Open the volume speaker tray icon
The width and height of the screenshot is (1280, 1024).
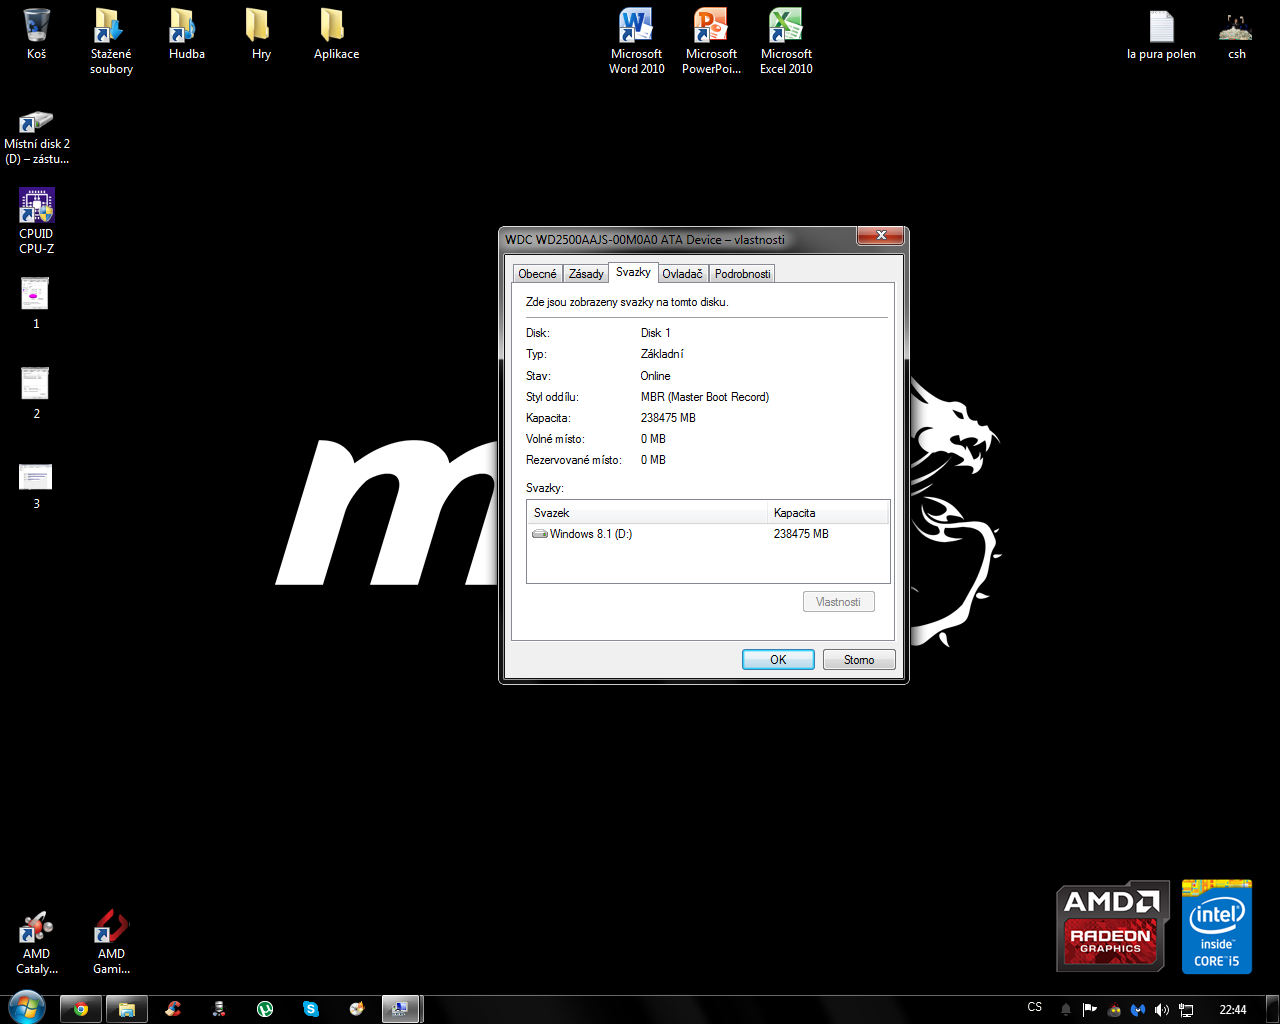click(1161, 1009)
